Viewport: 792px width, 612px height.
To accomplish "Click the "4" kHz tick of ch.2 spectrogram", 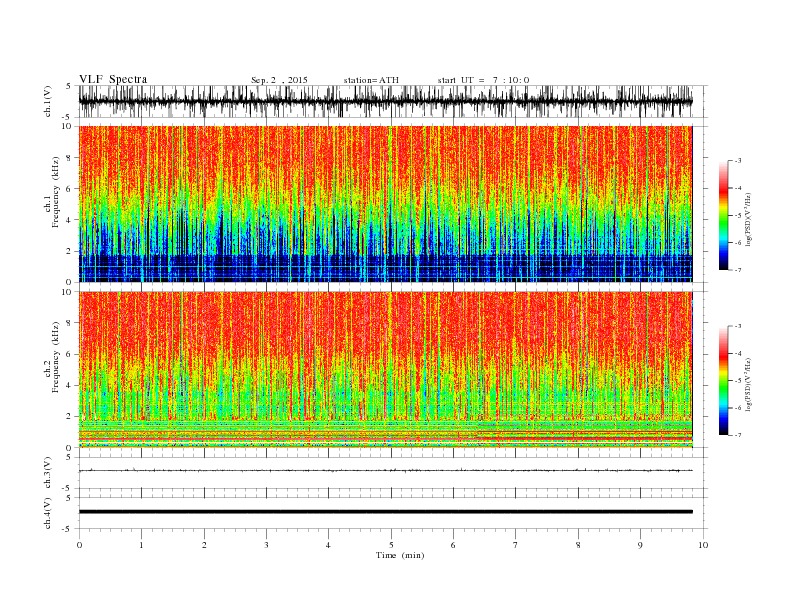I will click(x=70, y=385).
